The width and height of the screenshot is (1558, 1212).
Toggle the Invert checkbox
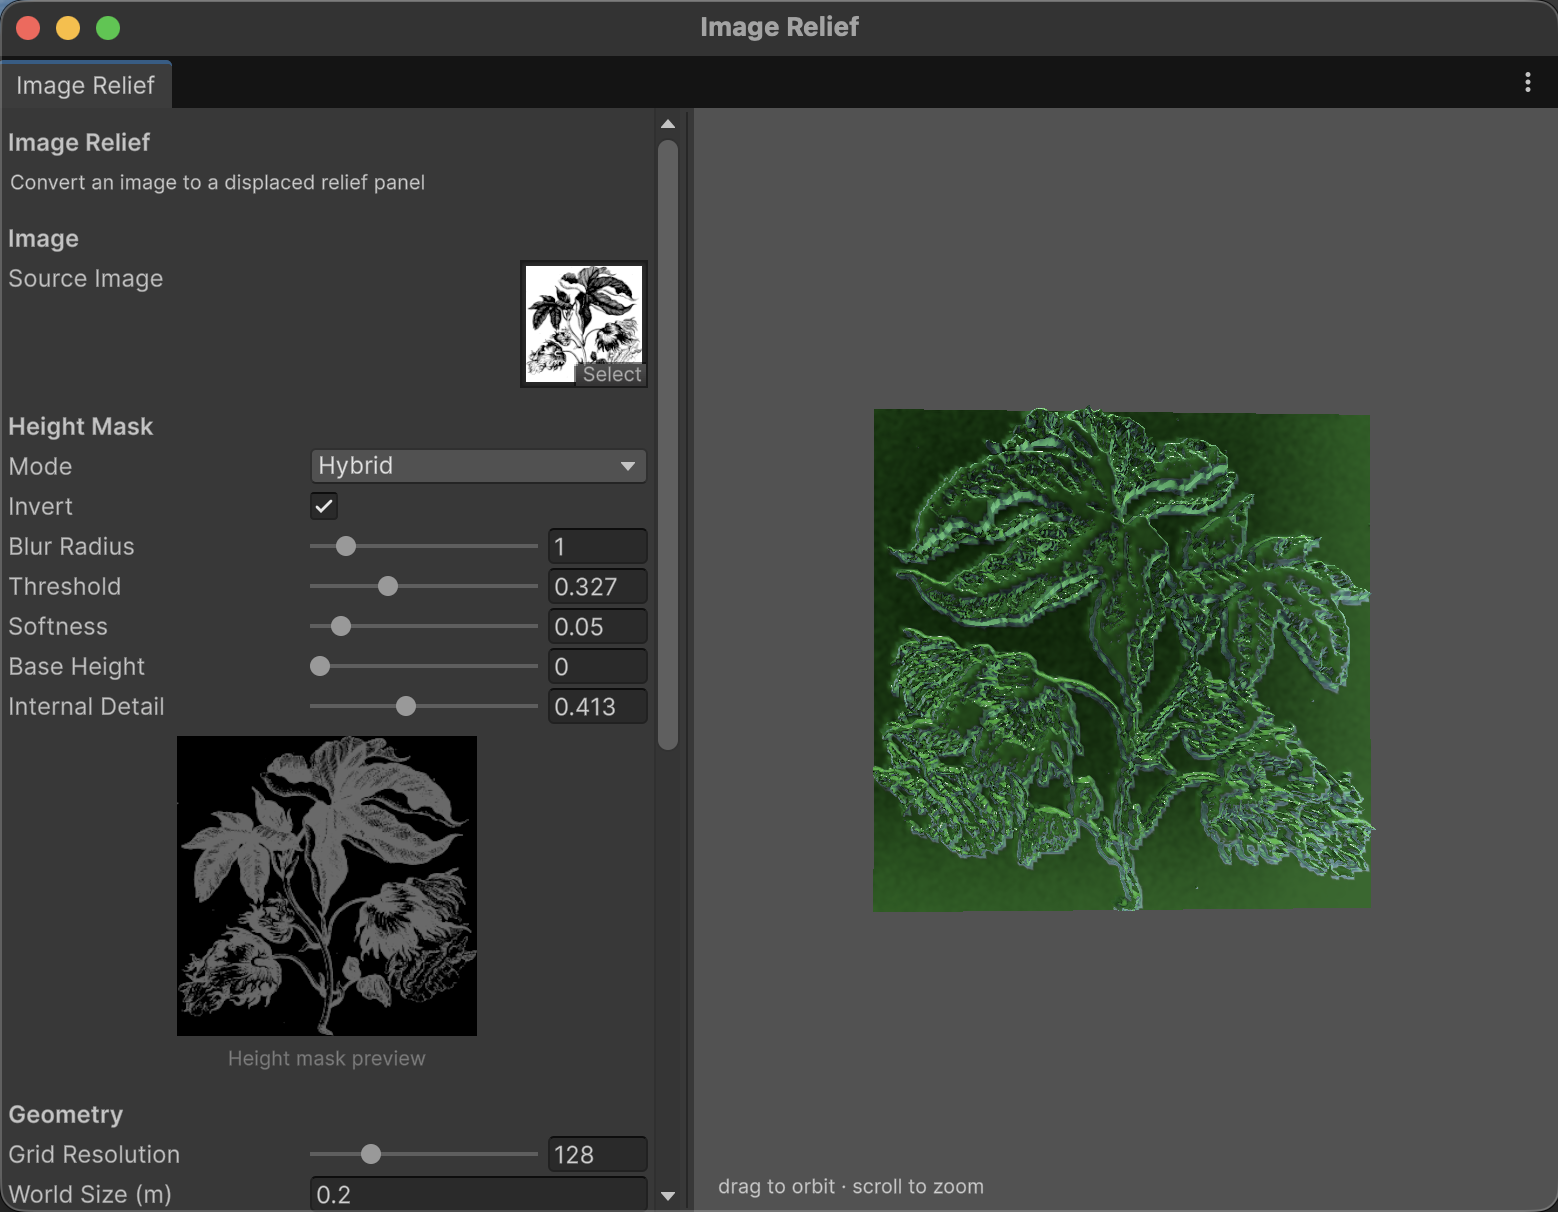pos(324,506)
